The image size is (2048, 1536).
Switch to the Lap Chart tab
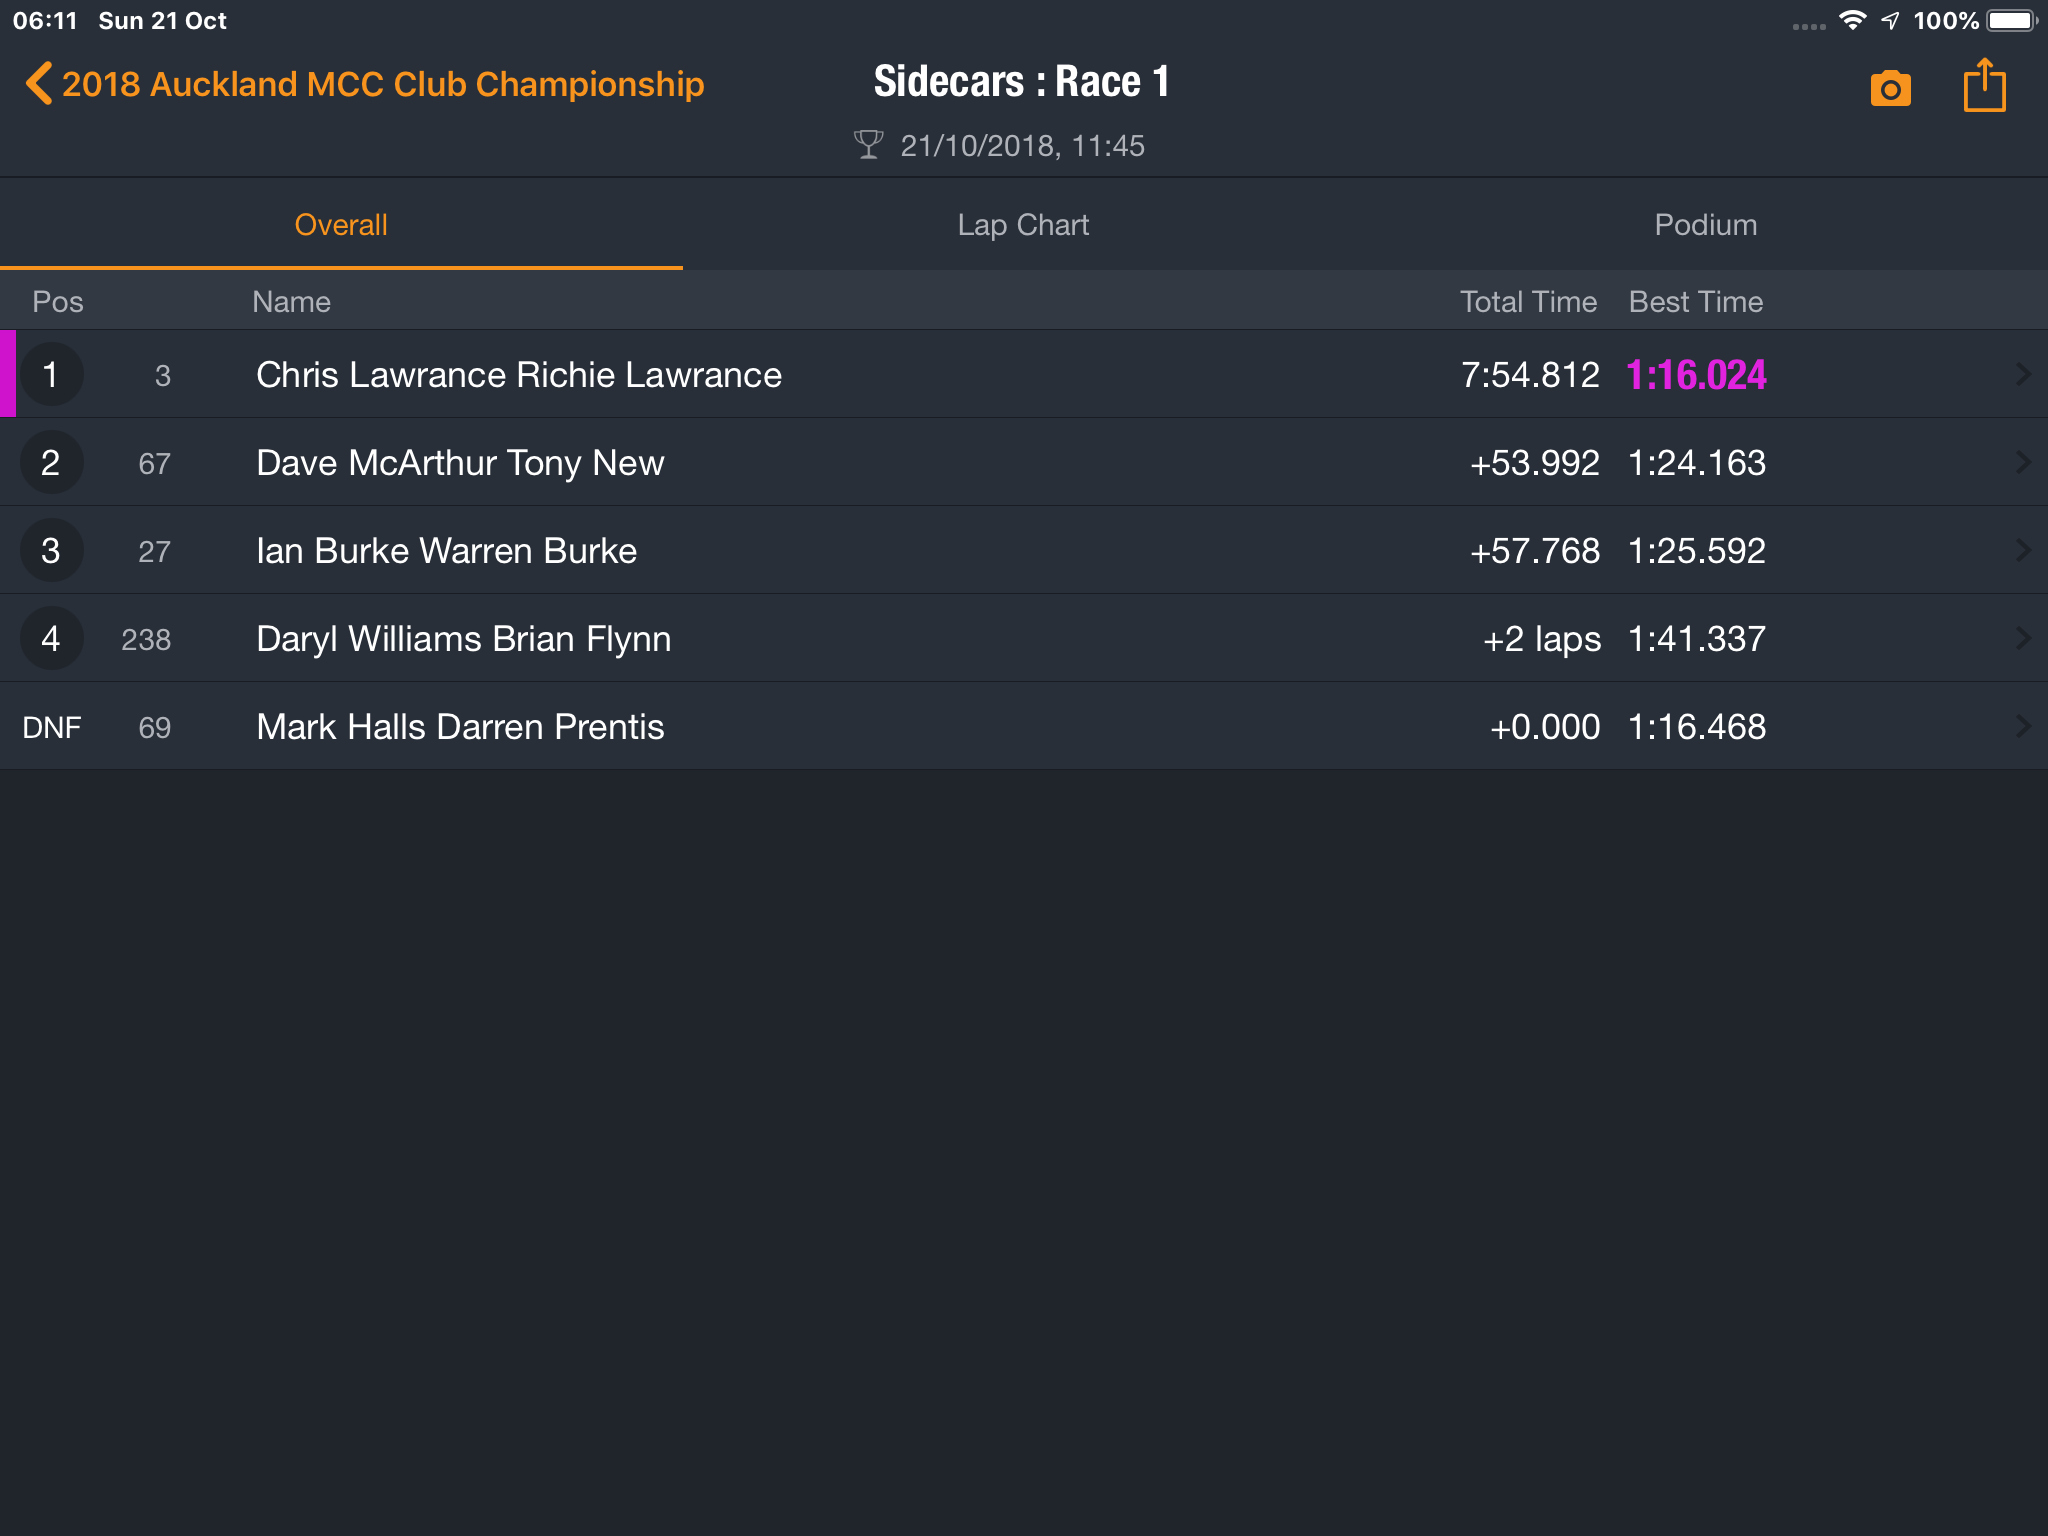1023,225
